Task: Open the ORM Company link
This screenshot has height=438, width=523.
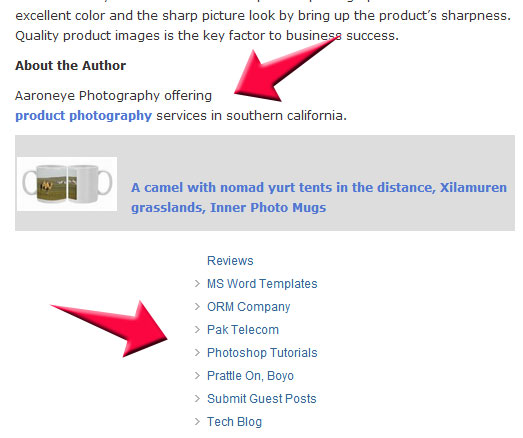Action: pos(248,307)
